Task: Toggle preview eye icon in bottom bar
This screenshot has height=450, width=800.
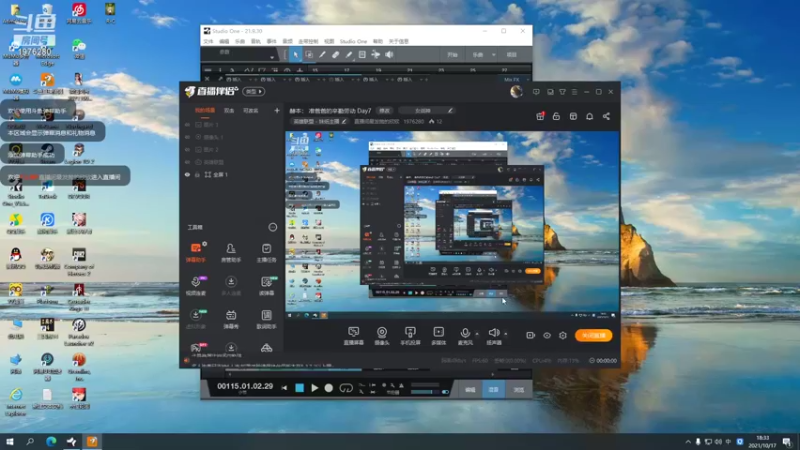Action: [x=547, y=335]
